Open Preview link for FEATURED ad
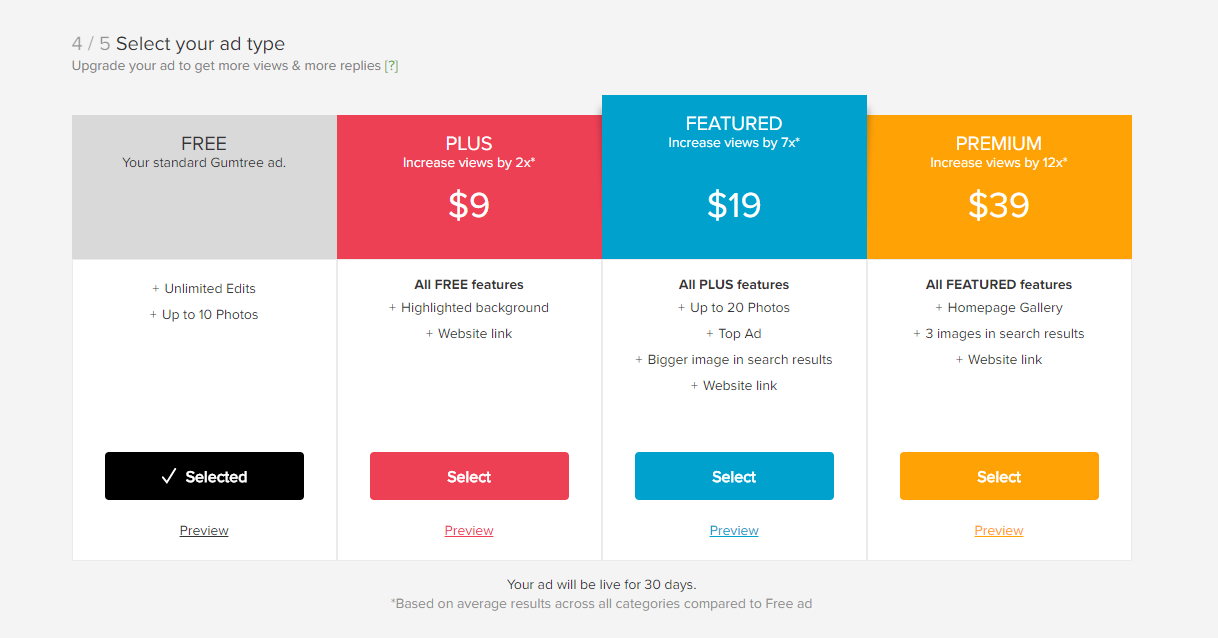The height and width of the screenshot is (638, 1218). pyautogui.click(x=734, y=531)
